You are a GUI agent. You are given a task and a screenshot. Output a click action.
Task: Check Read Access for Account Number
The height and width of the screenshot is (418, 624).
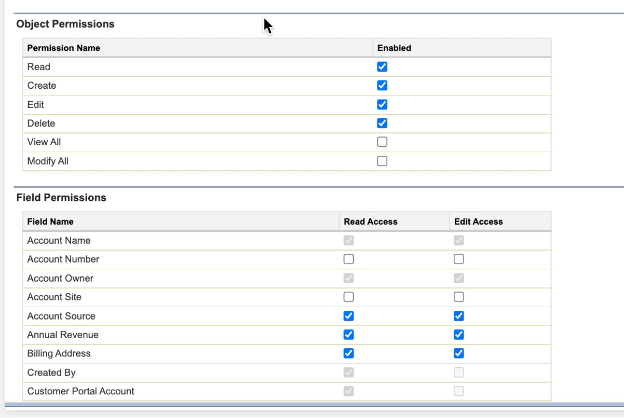click(349, 259)
